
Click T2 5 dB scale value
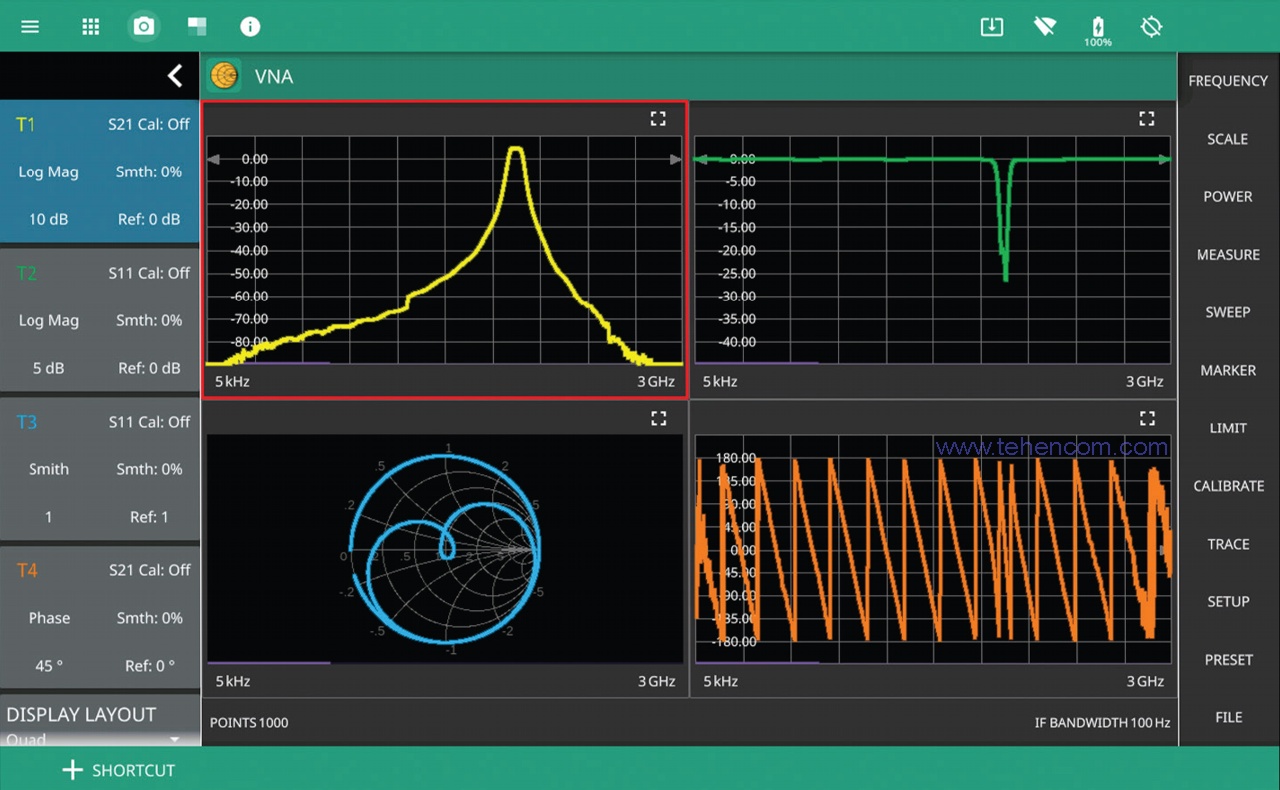[48, 368]
